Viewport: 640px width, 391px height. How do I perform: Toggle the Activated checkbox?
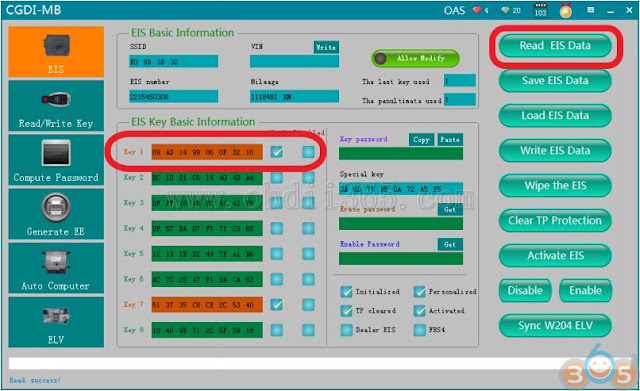point(420,311)
